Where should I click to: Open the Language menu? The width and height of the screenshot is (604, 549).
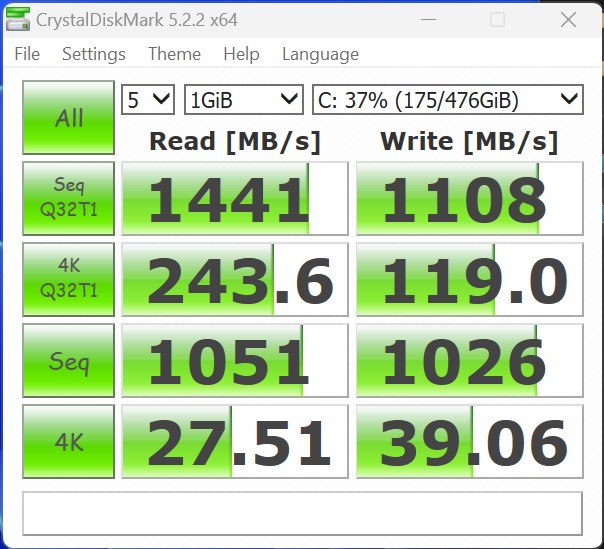[320, 54]
